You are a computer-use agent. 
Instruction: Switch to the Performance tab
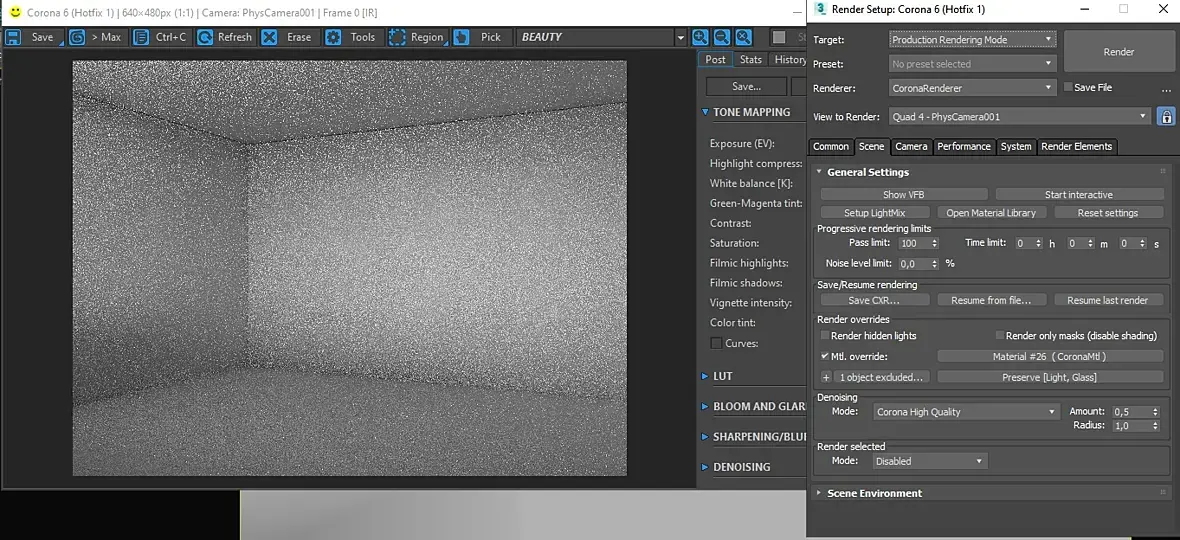964,147
